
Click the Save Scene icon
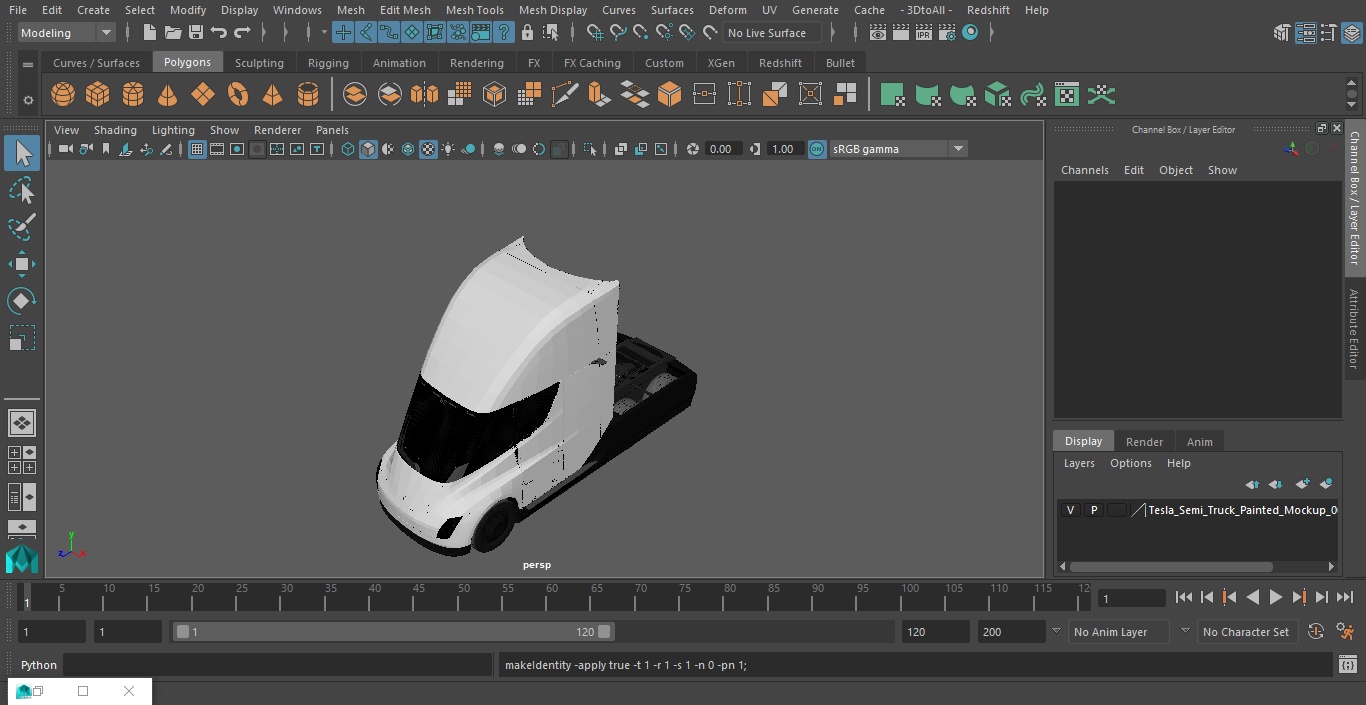[x=196, y=33]
